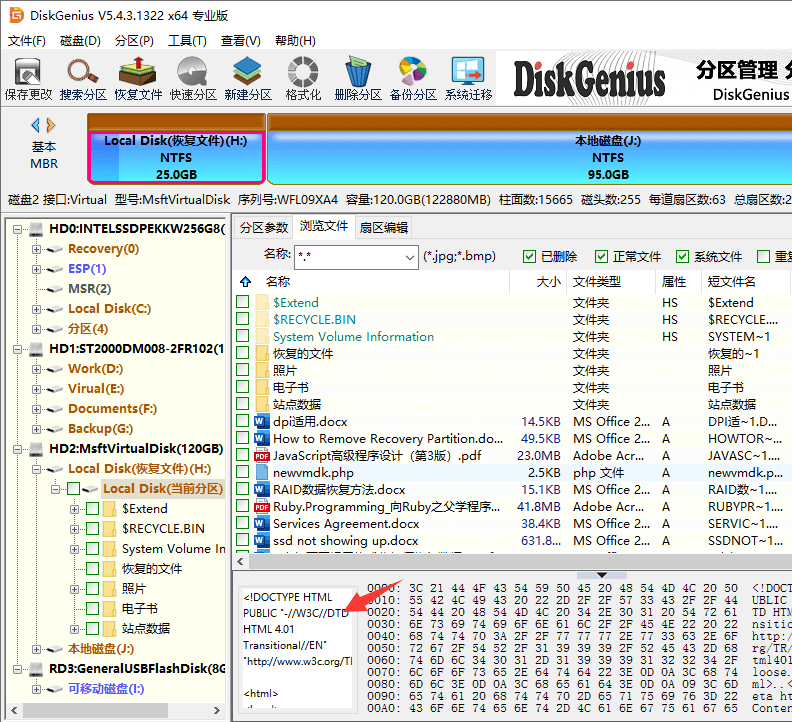792x722 pixels.
Task: Expand the 本地磁盘(J:) tree node
Action: coord(36,649)
